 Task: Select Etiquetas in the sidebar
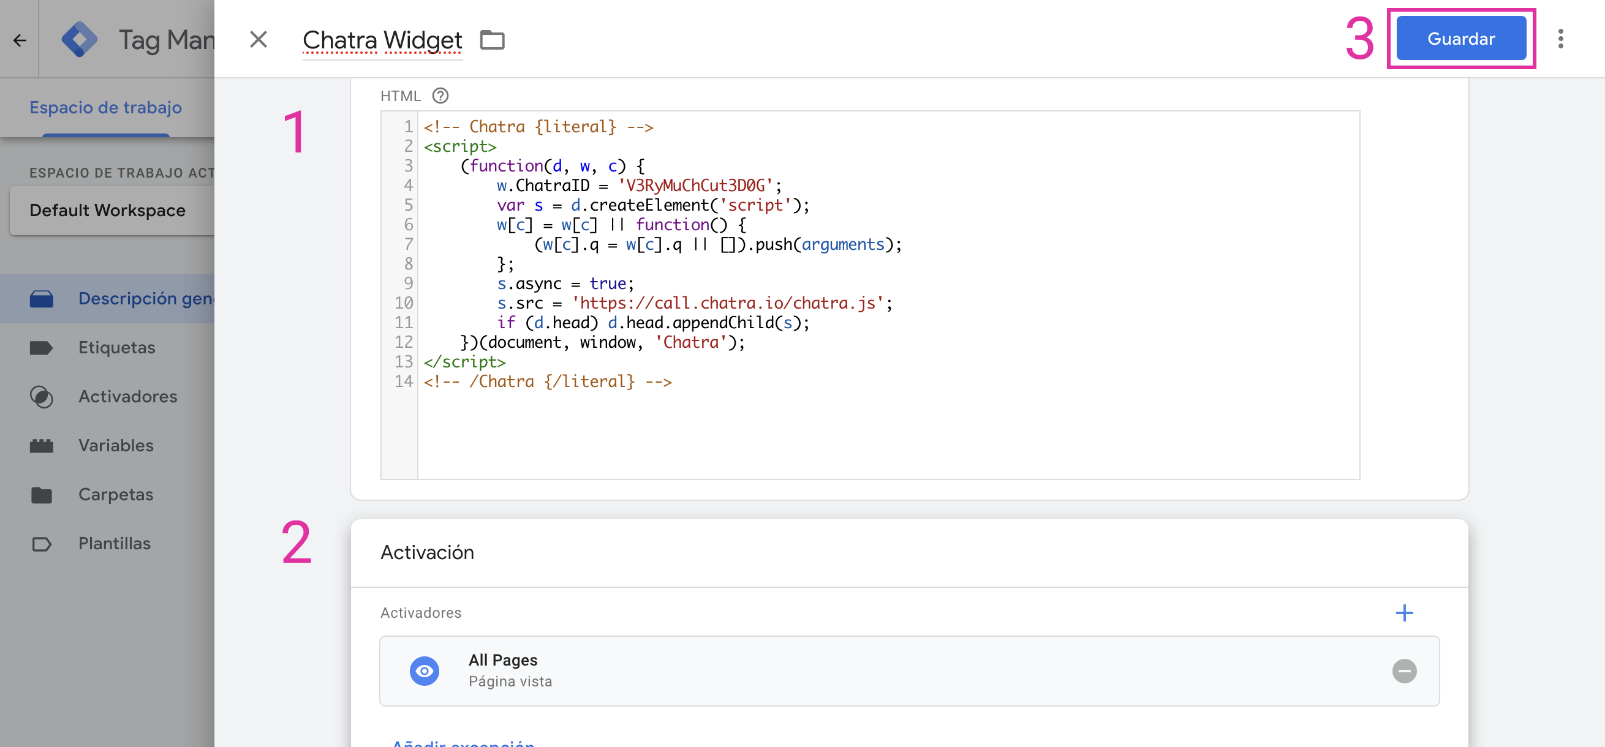point(117,348)
